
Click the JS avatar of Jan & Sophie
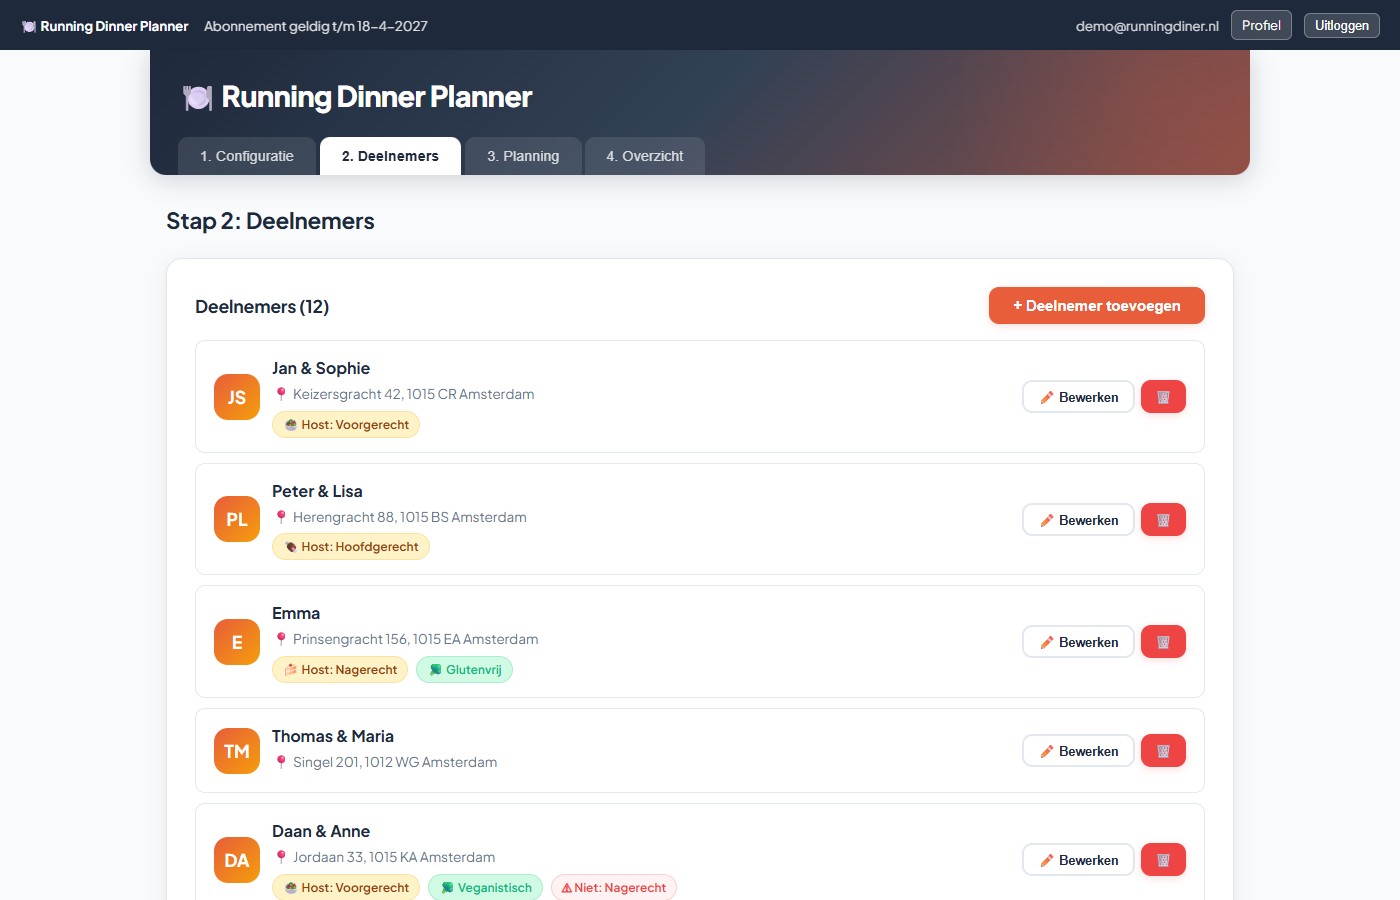point(237,397)
